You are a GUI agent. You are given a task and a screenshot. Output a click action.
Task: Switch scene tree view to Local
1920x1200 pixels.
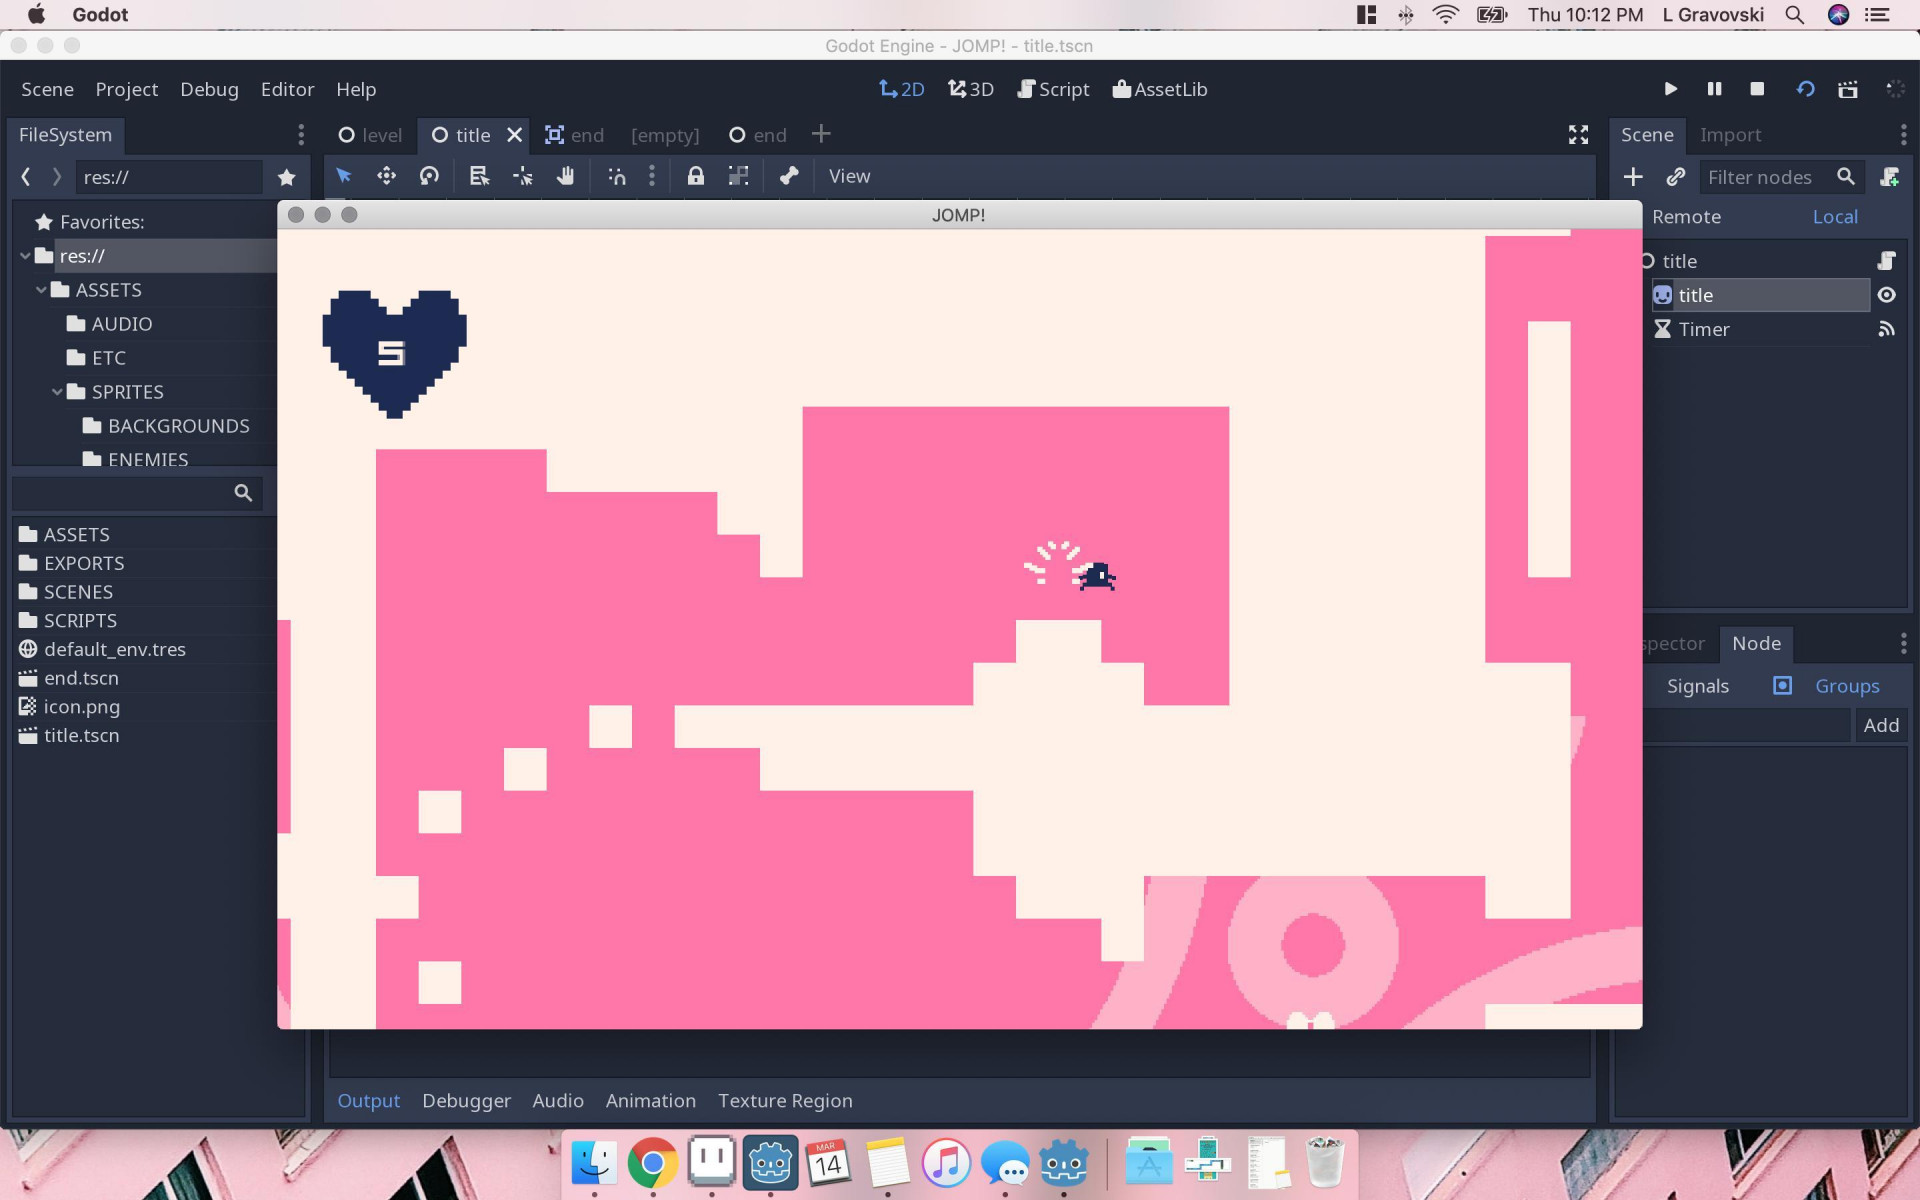(x=1835, y=217)
